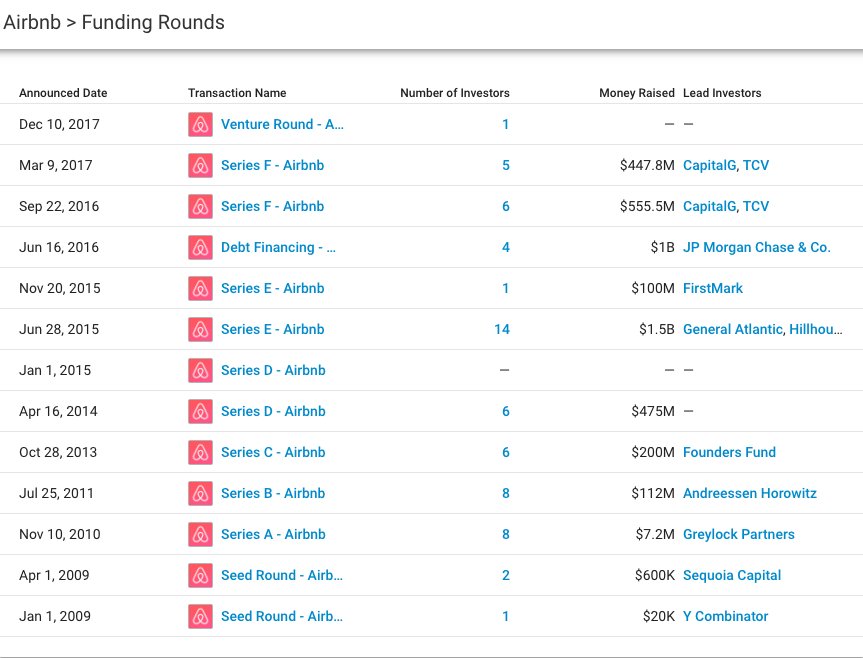The height and width of the screenshot is (658, 863).
Task: Open FirstMark lead investor page
Action: pos(713,289)
